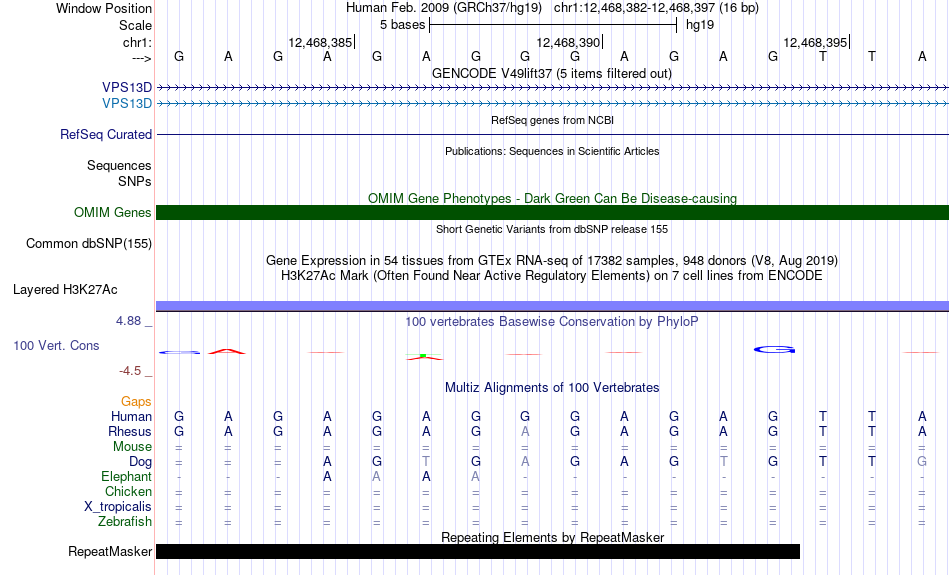Screen dimensions: 950x575
Task: Click the SNPs subtrack label
Action: point(135,182)
